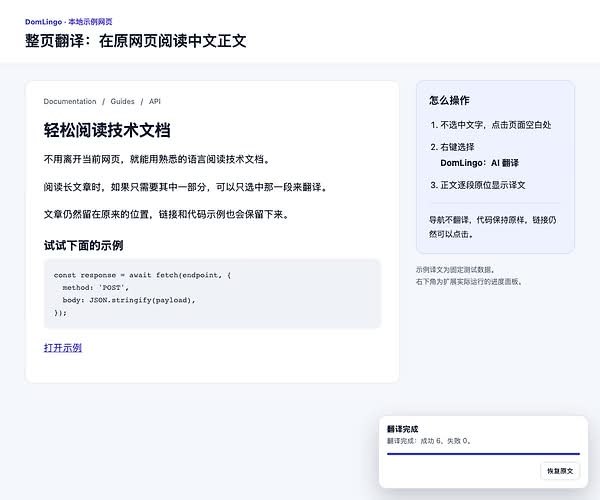Click the caption 右下角为扩展实际运行的进度面板

(x=469, y=282)
